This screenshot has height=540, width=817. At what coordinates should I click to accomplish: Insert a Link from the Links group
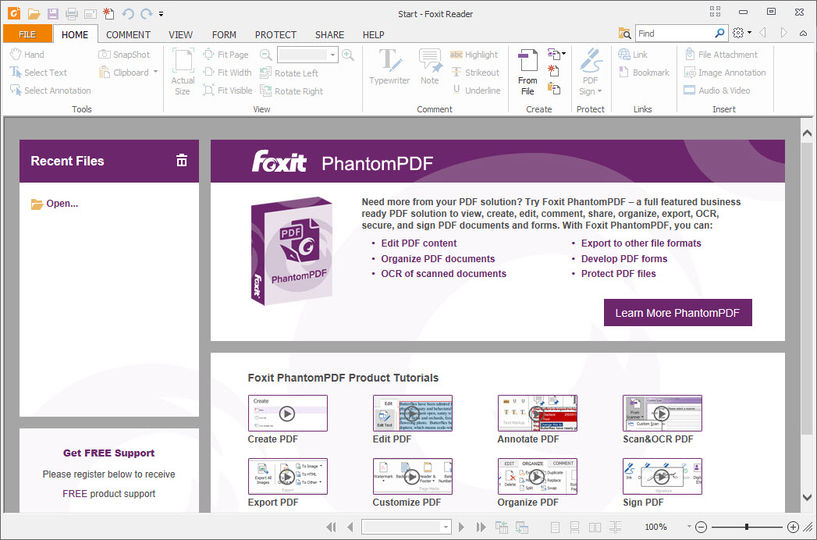pos(633,54)
